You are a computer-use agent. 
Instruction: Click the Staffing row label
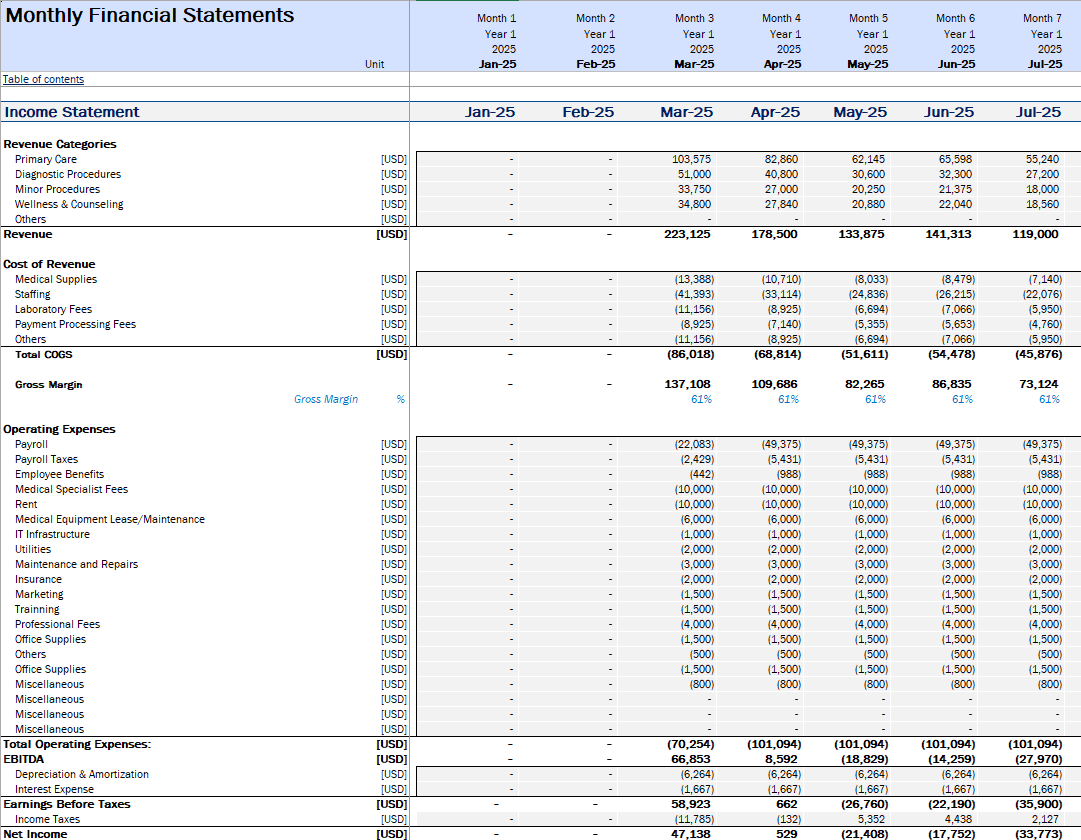coord(34,295)
